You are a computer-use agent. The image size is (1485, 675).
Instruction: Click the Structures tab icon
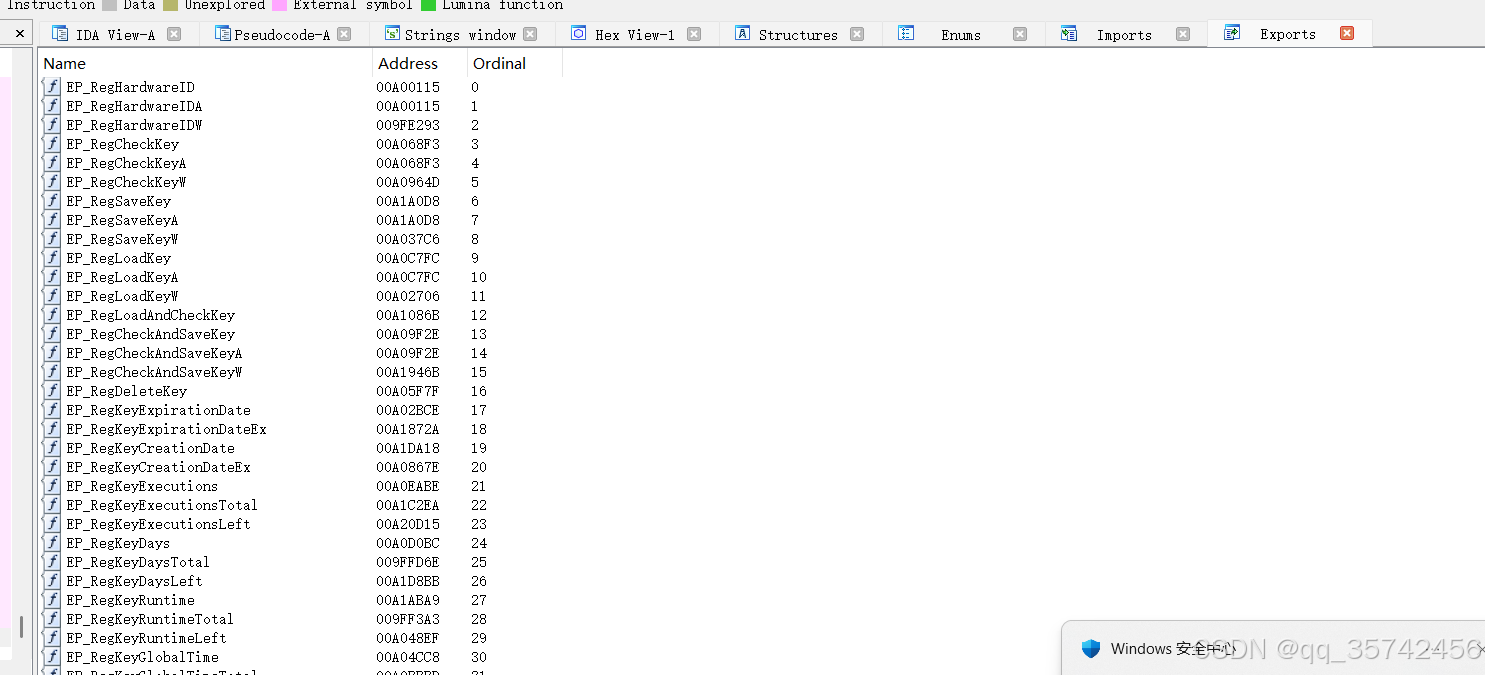[741, 33]
